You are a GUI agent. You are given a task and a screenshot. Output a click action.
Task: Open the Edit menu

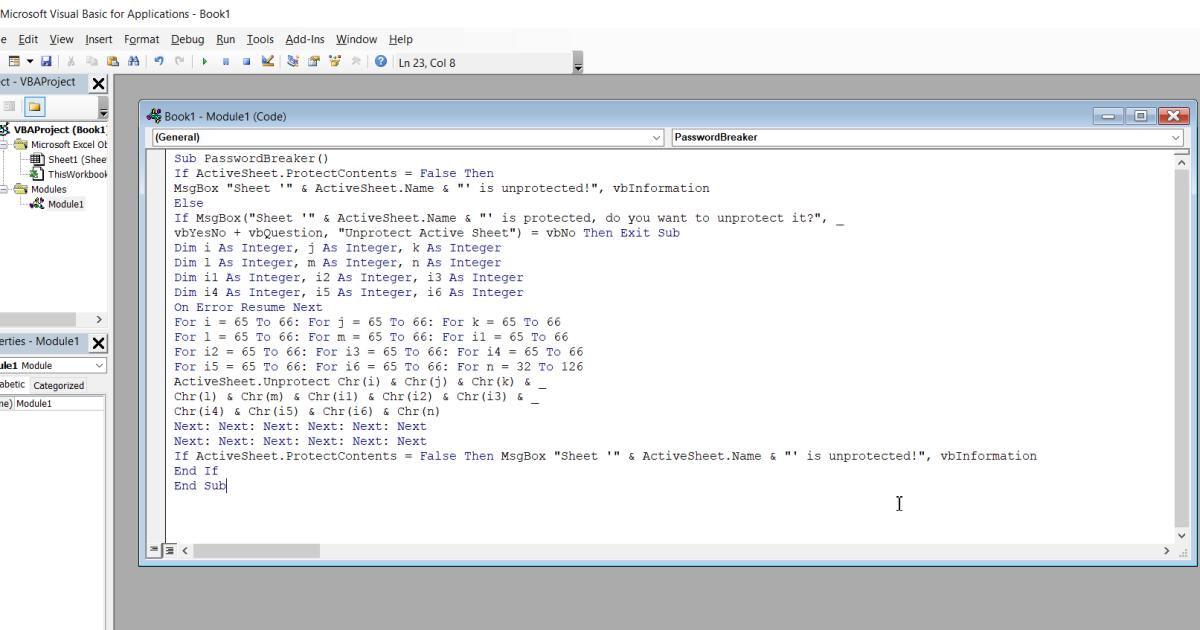[x=28, y=39]
